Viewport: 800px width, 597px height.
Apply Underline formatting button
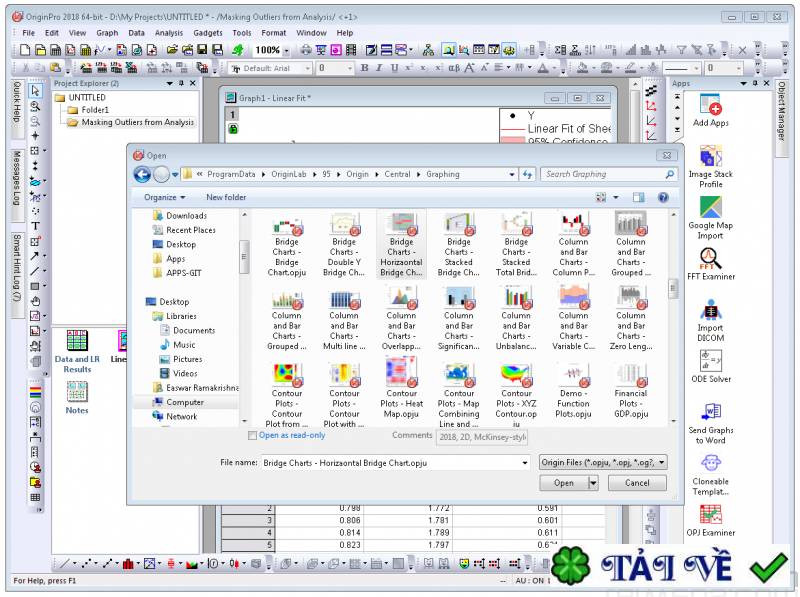pos(394,68)
